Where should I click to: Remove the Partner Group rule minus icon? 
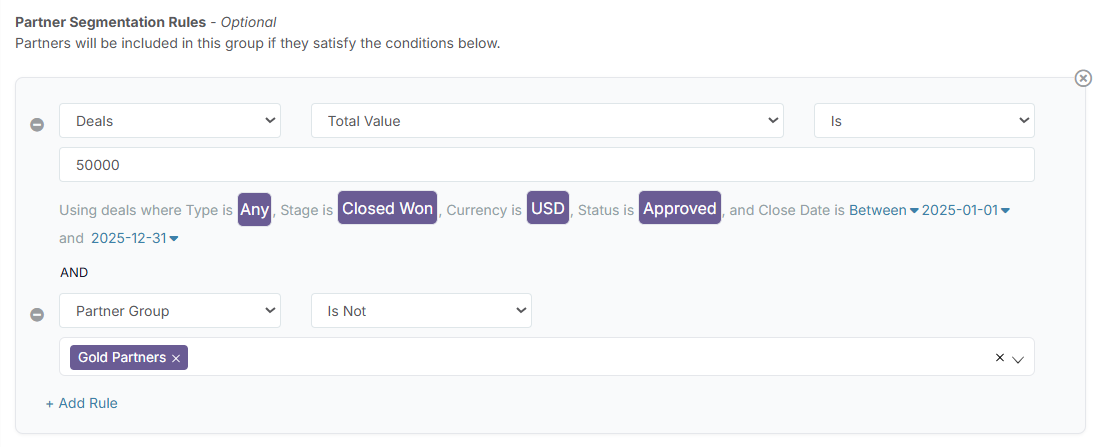pyautogui.click(x=37, y=315)
